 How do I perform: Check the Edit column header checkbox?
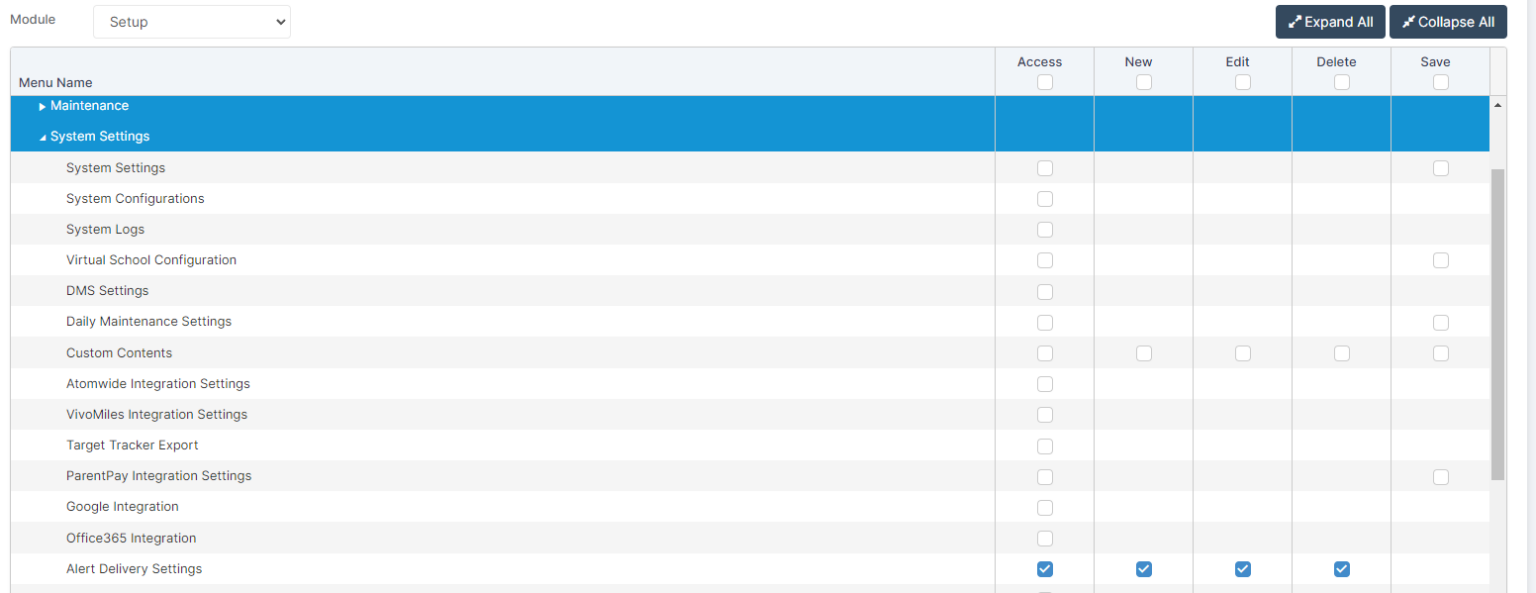1242,82
